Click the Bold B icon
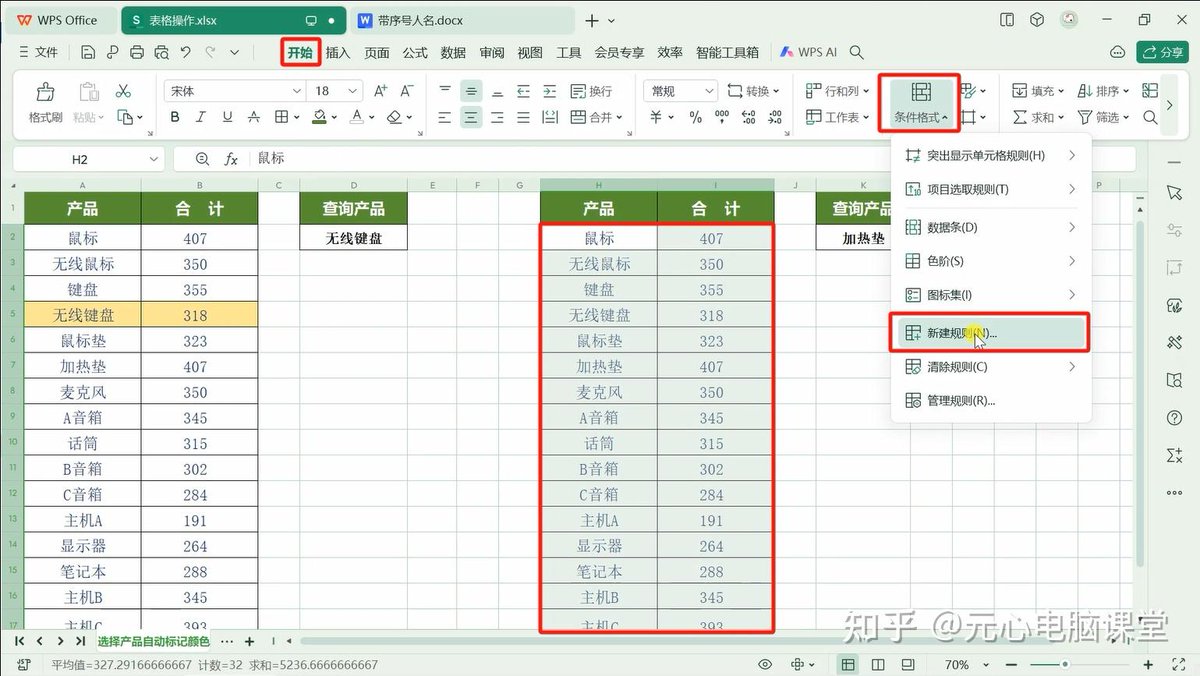The height and width of the screenshot is (676, 1200). click(175, 117)
